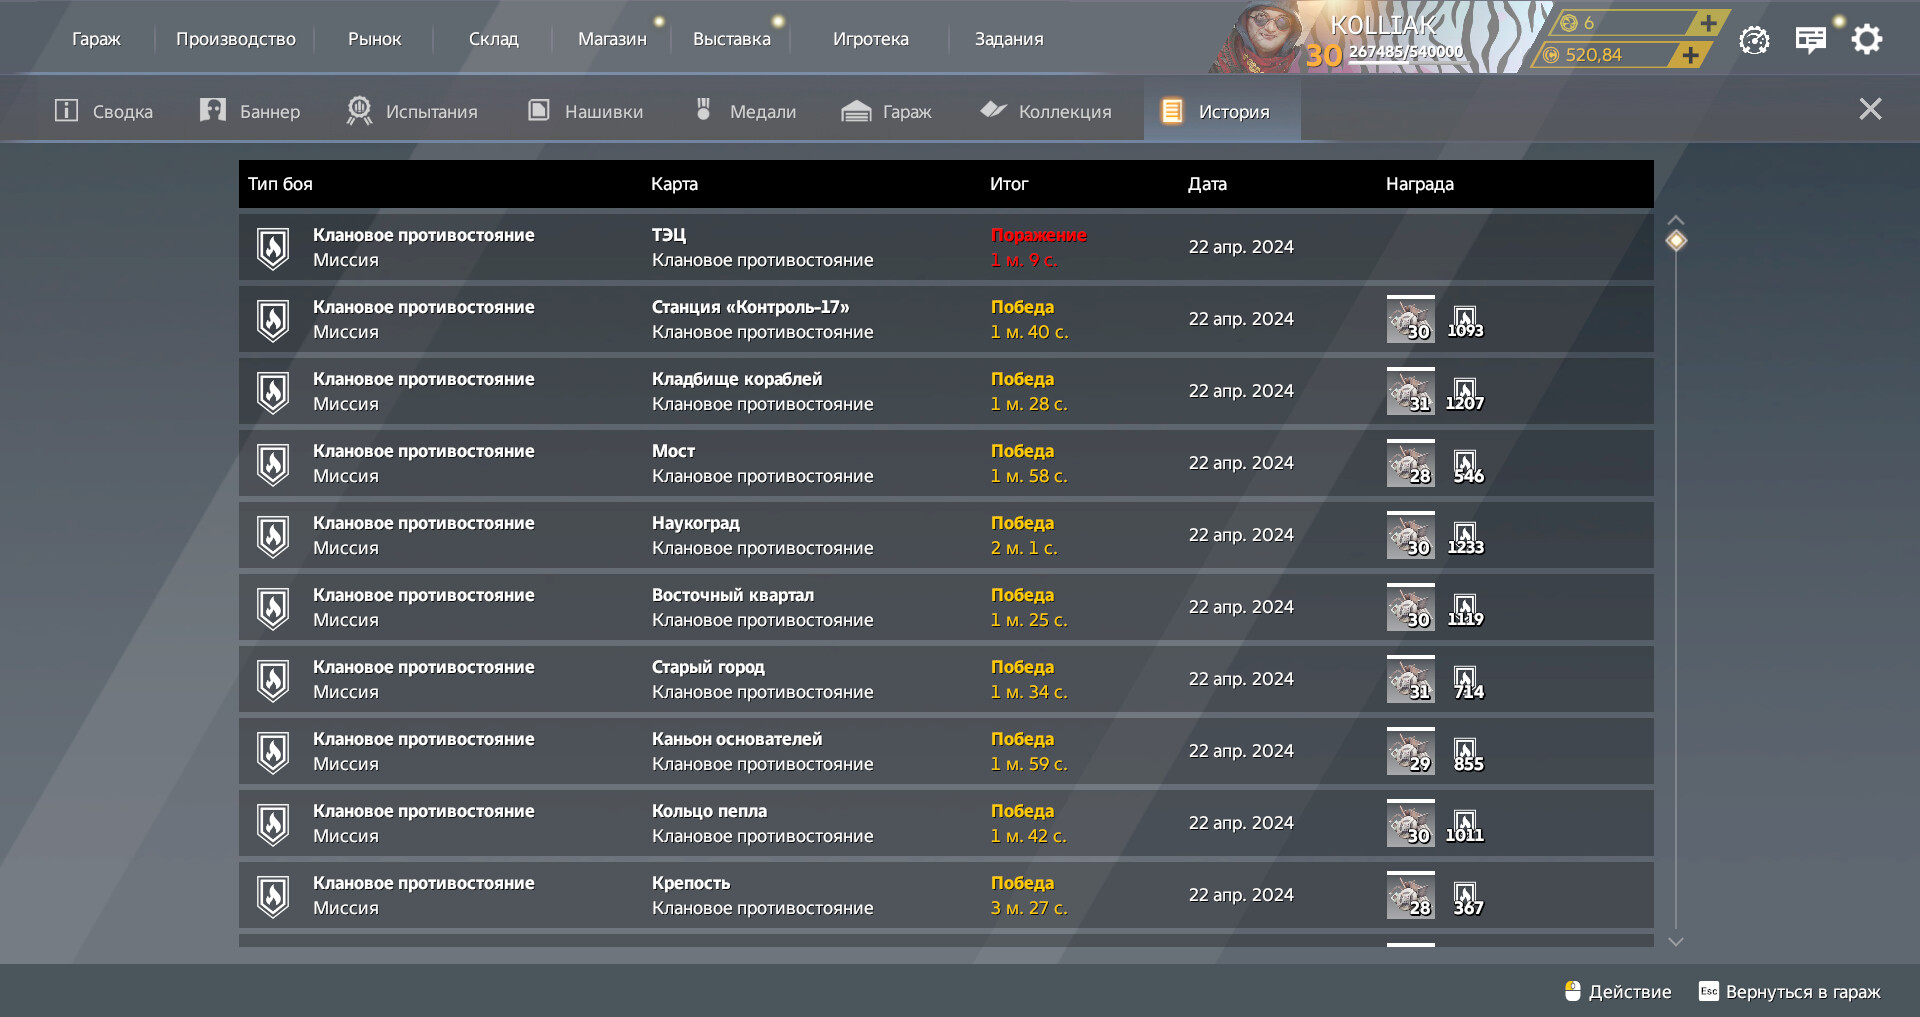Viewport: 1920px width, 1017px height.
Task: Switch to the Нашивки tab
Action: coord(585,111)
